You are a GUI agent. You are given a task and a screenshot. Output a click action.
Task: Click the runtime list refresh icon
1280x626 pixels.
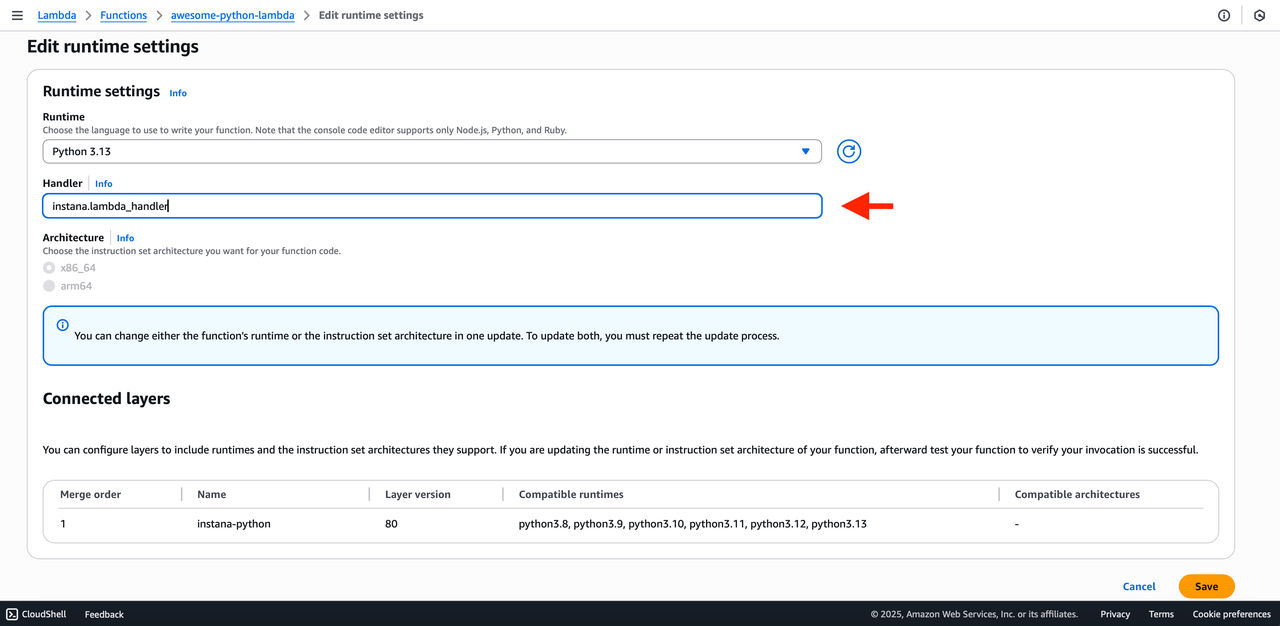tap(849, 151)
